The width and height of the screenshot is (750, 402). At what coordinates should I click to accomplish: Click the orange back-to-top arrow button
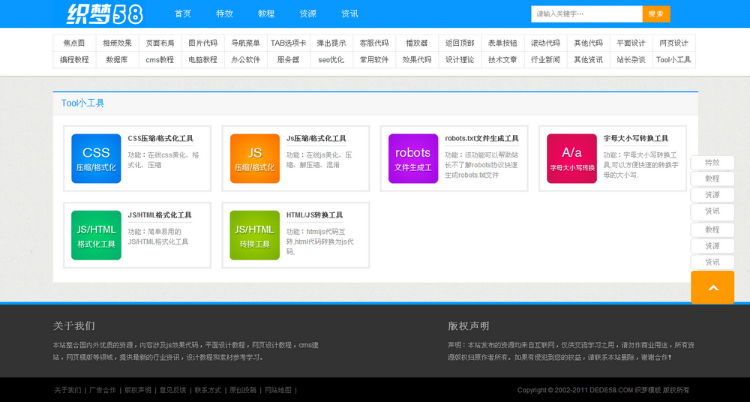pyautogui.click(x=712, y=288)
